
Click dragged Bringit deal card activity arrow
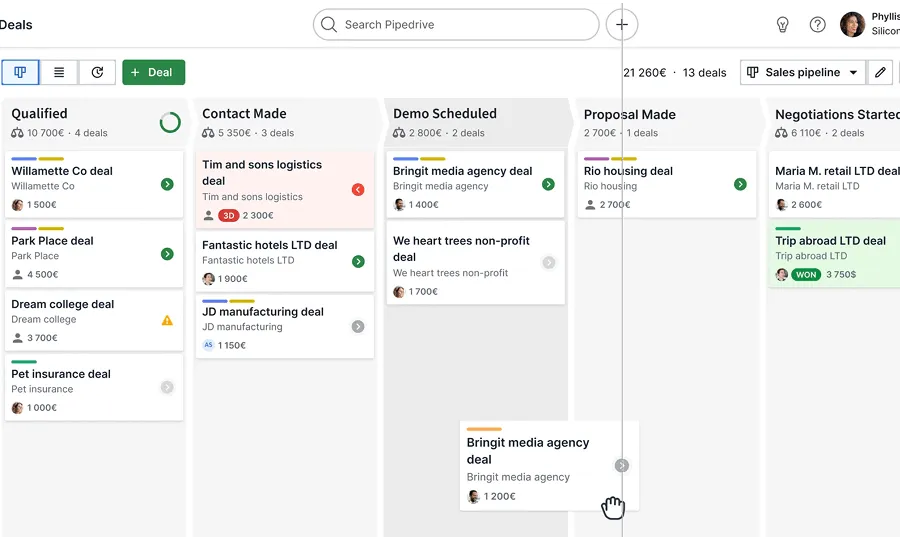pyautogui.click(x=622, y=465)
